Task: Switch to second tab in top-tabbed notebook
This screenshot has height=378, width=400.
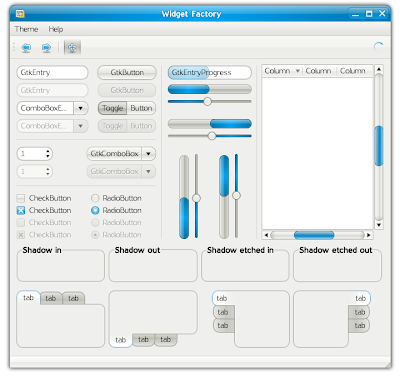Action: tap(51, 298)
